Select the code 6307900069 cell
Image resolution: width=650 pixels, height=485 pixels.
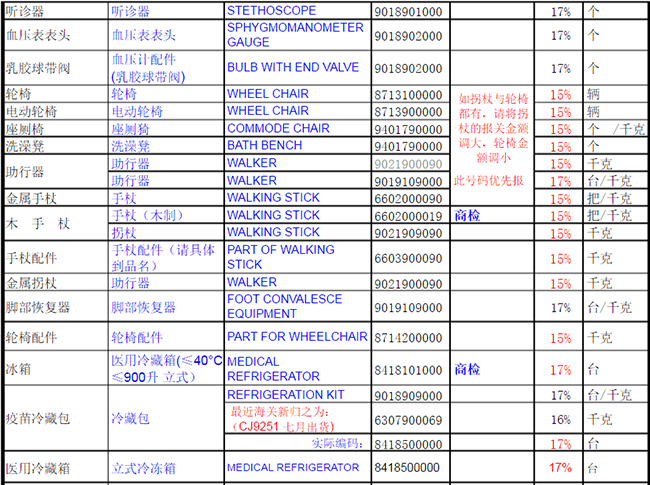click(407, 419)
